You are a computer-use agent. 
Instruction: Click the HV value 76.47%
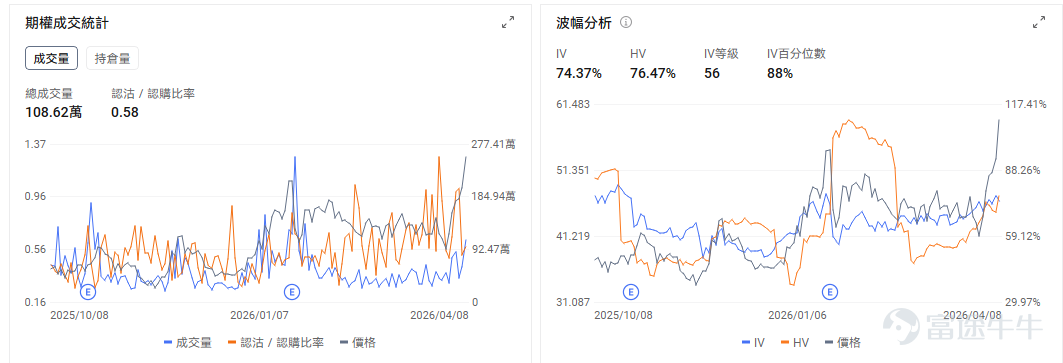653,73
